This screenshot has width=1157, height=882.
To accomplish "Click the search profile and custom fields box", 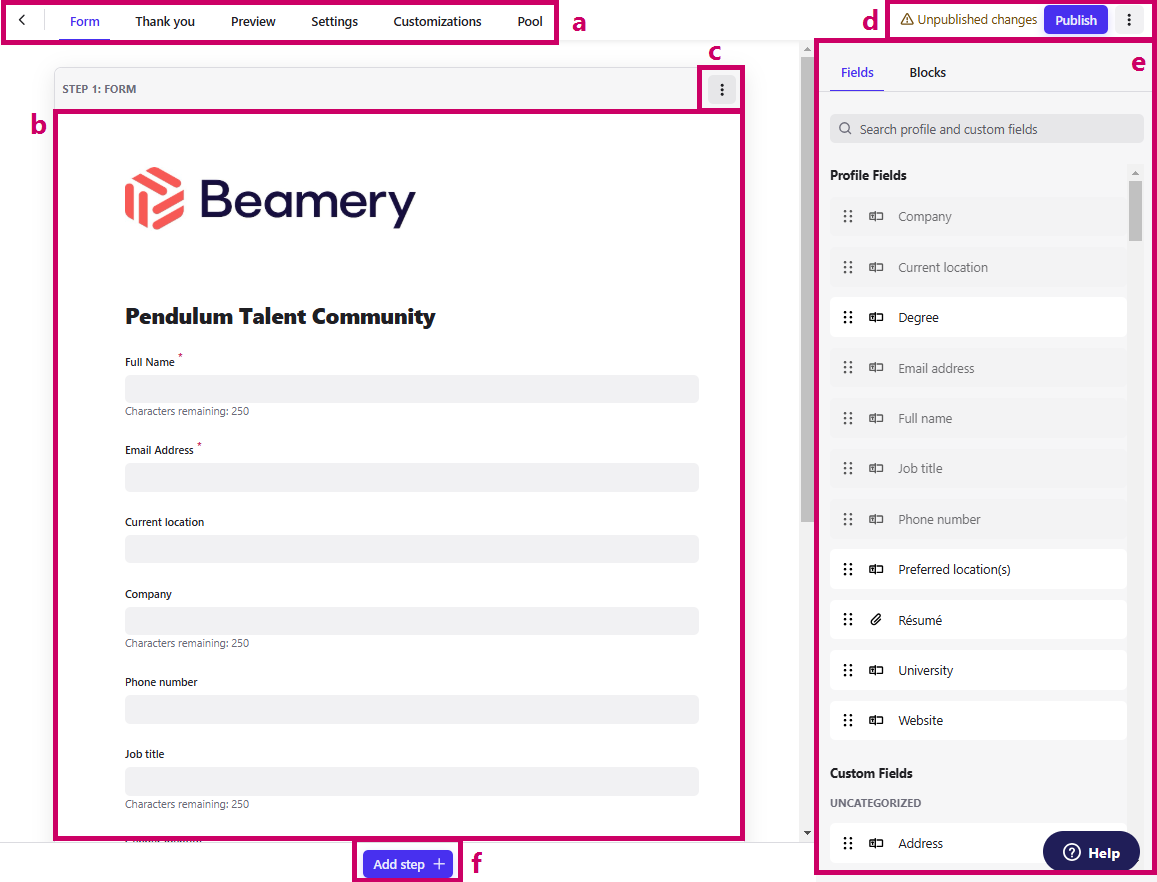I will point(986,129).
